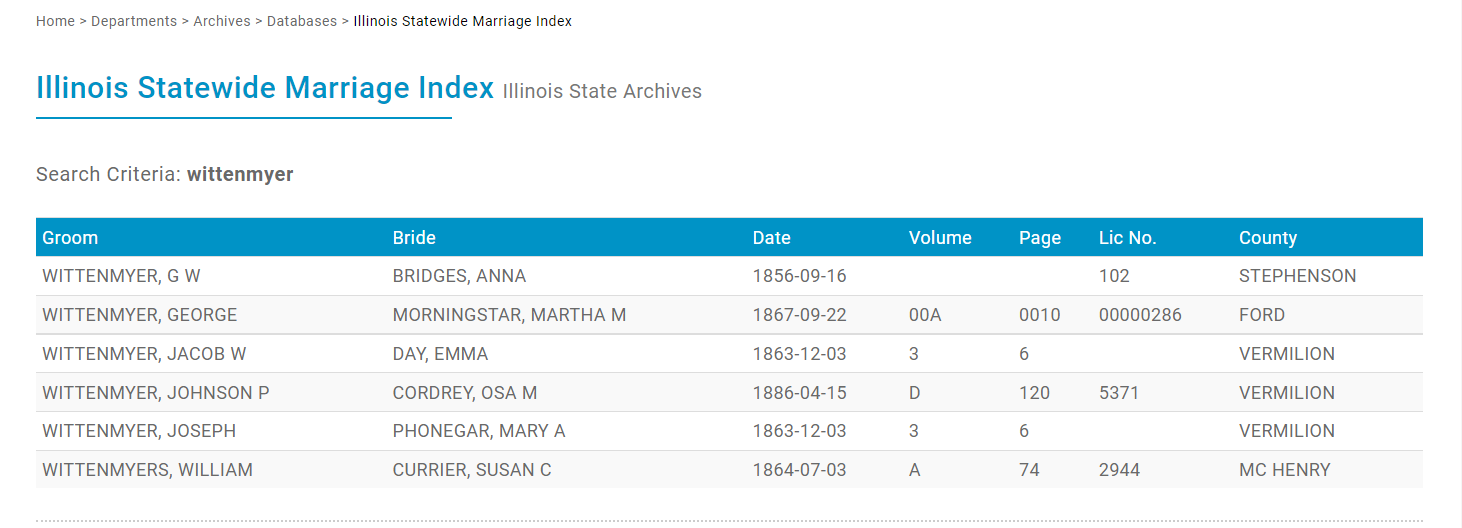Click the MC HENRY county cell
1462x528 pixels.
1284,470
